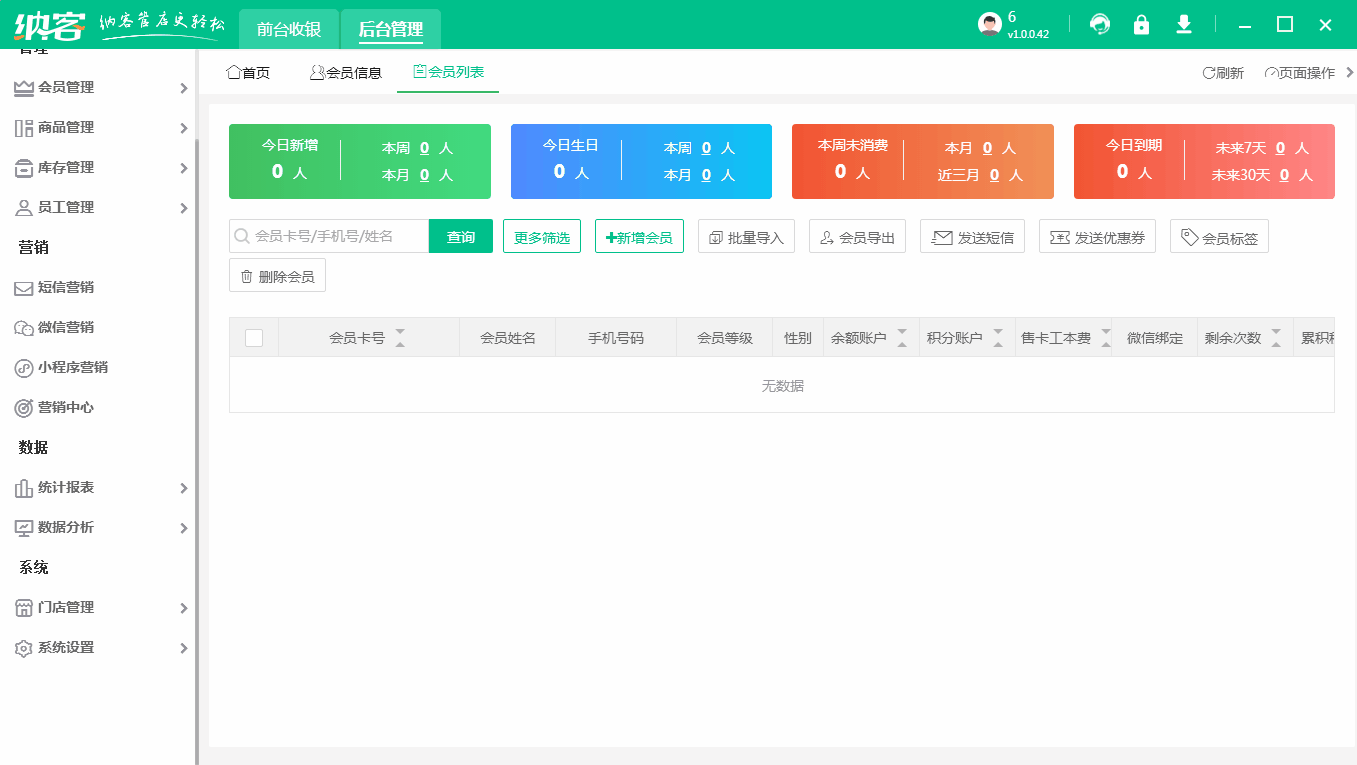Expand the 会员管理 sidebar section
The width and height of the screenshot is (1357, 765).
(62, 87)
